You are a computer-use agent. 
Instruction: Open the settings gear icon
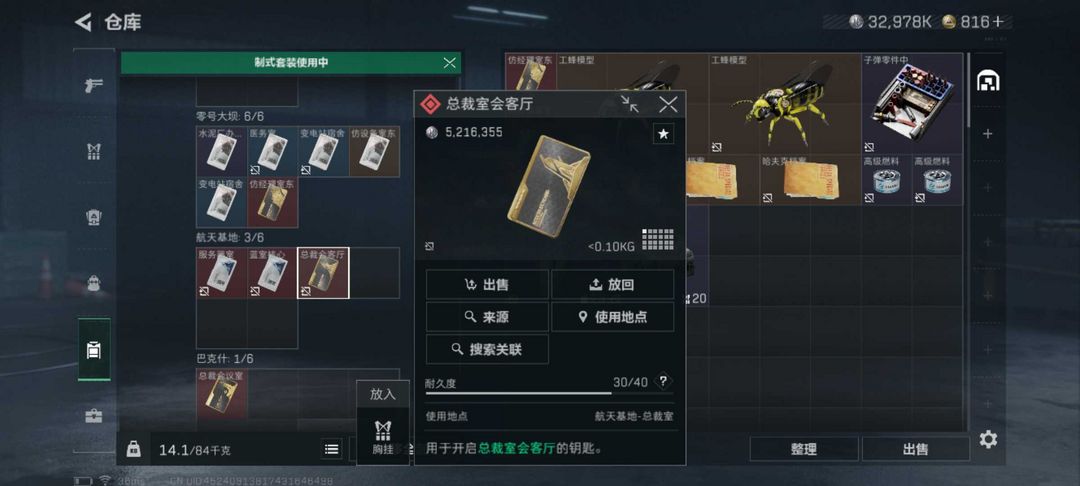(988, 439)
